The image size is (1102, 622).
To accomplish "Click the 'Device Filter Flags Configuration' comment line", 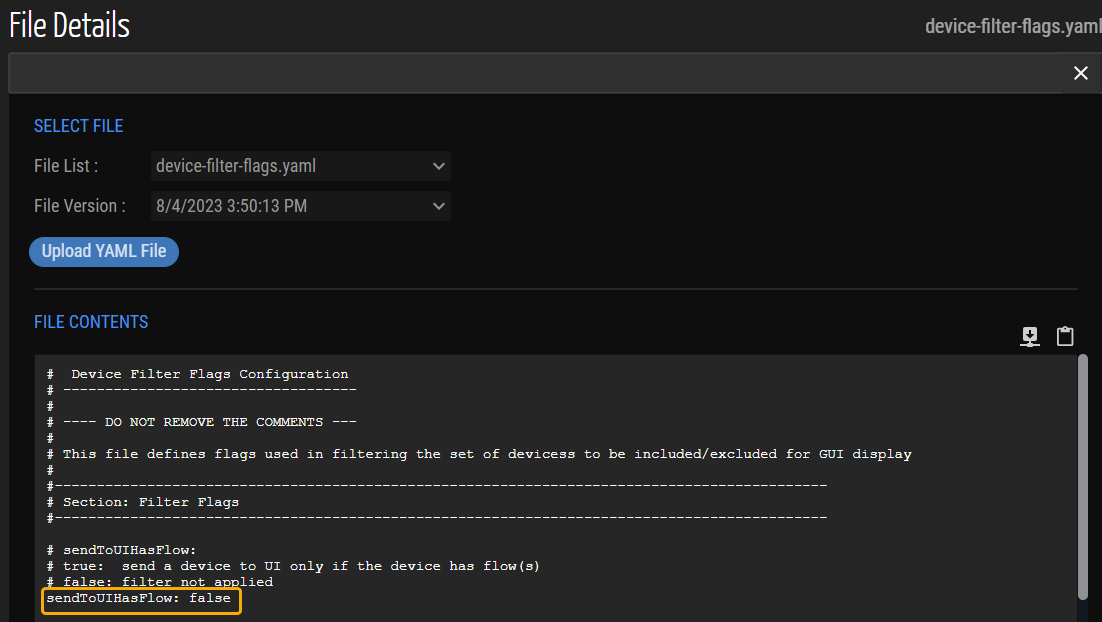I will pos(197,375).
